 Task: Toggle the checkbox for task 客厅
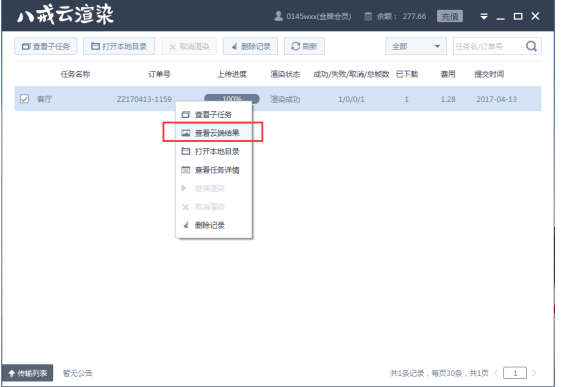click(x=24, y=99)
